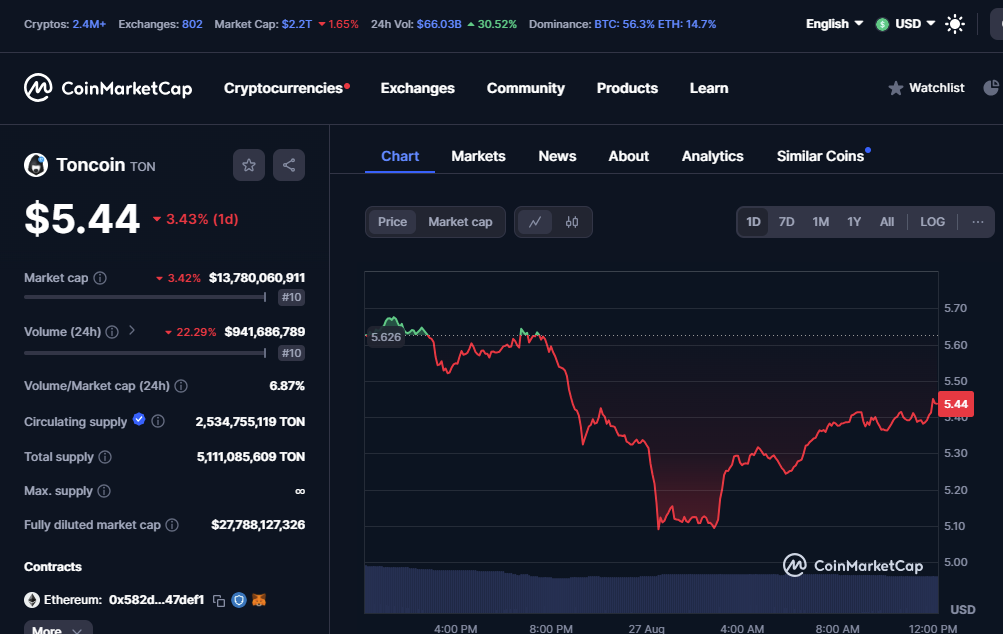Switch to the About tab
1003x634 pixels.
pos(629,156)
